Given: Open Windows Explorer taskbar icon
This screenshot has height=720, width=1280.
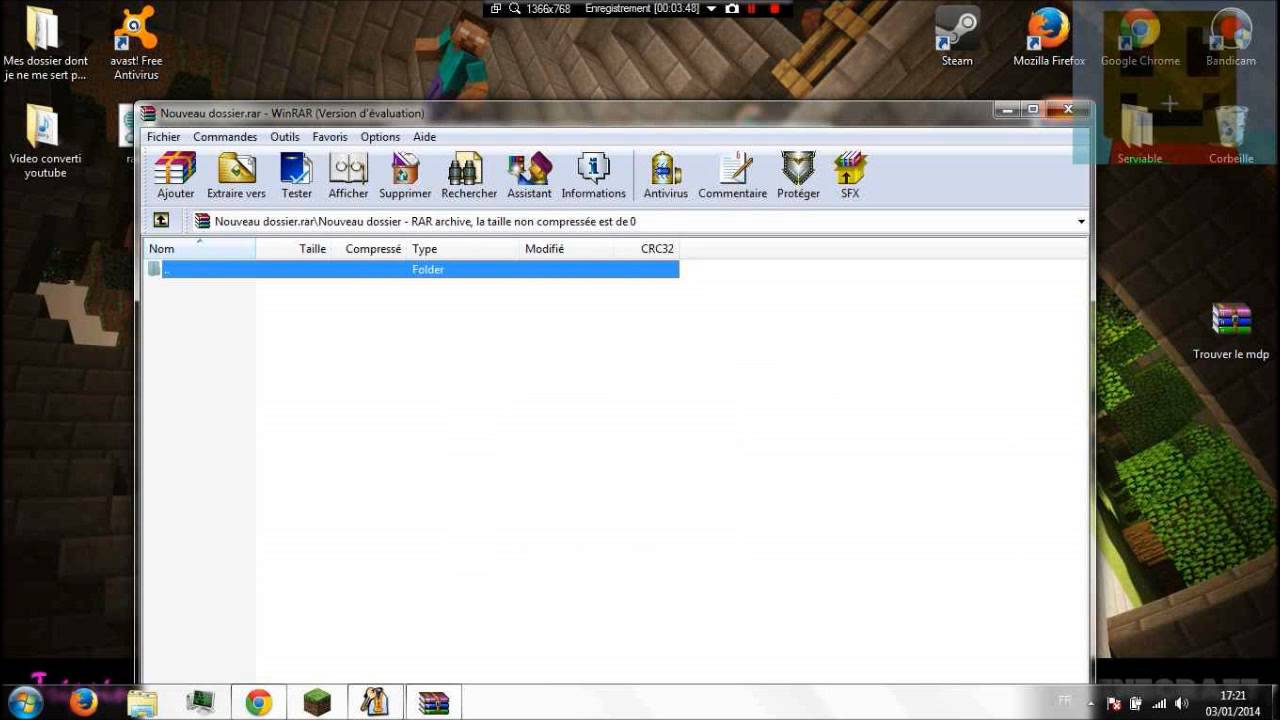Looking at the screenshot, I should pos(142,702).
